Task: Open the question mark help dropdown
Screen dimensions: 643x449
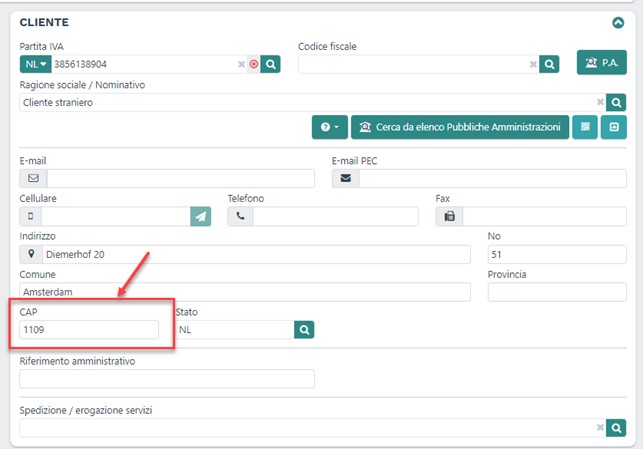Action: 328,128
